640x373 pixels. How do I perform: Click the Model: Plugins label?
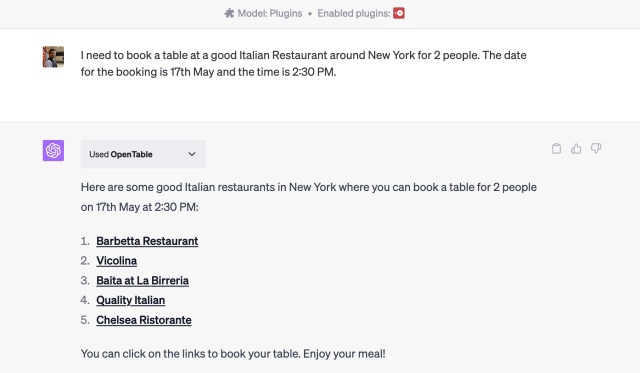pyautogui.click(x=270, y=13)
